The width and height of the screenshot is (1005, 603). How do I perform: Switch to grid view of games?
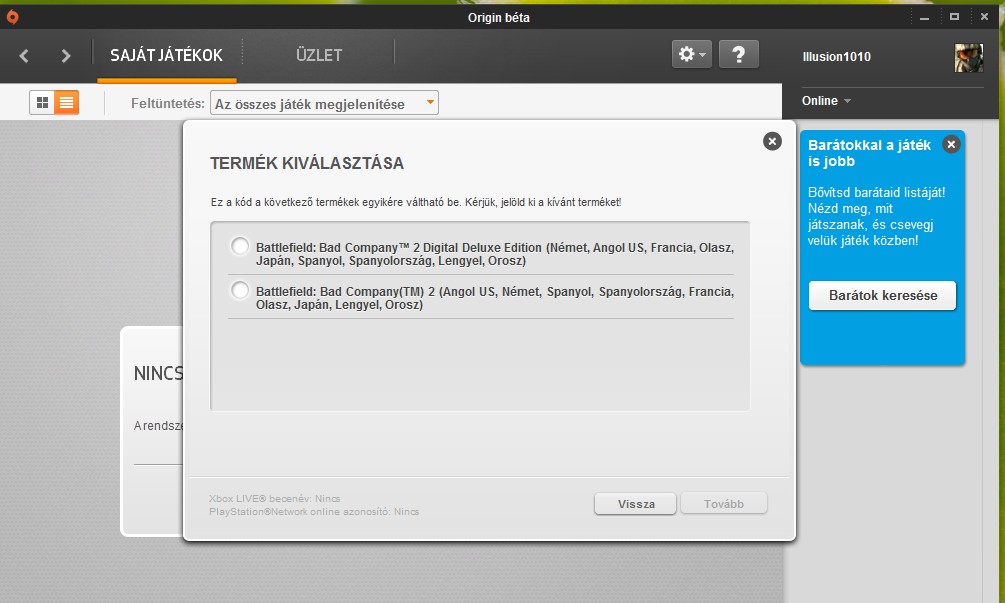point(42,103)
